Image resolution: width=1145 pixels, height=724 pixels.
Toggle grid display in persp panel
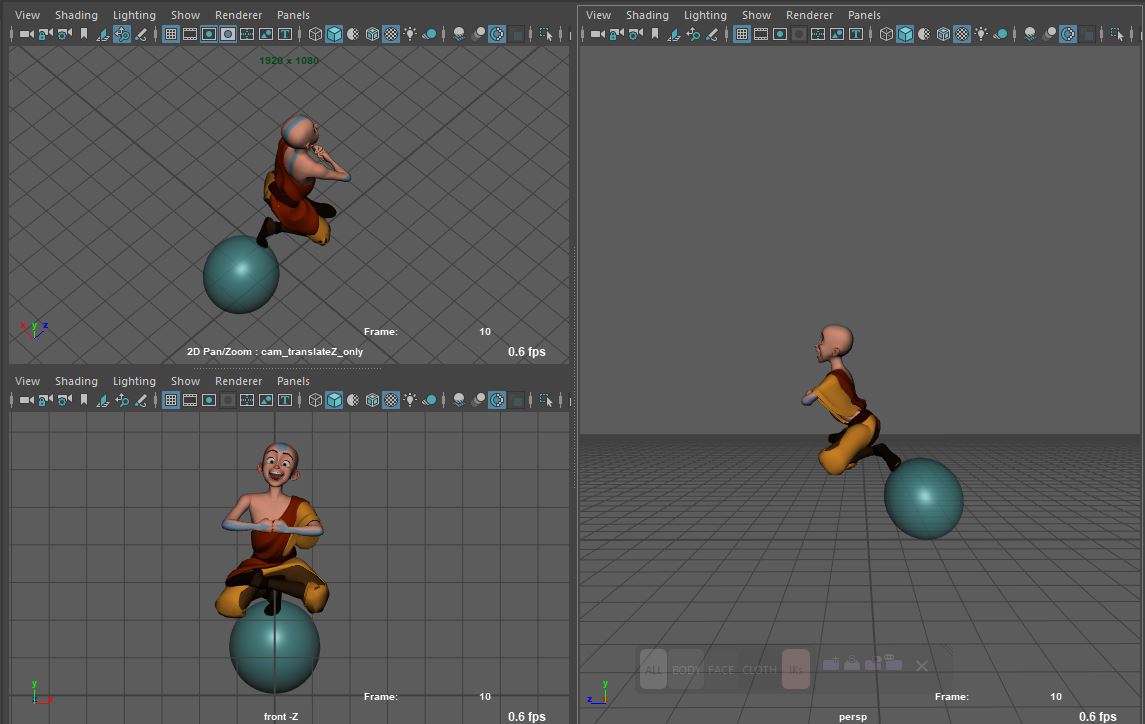pos(742,34)
